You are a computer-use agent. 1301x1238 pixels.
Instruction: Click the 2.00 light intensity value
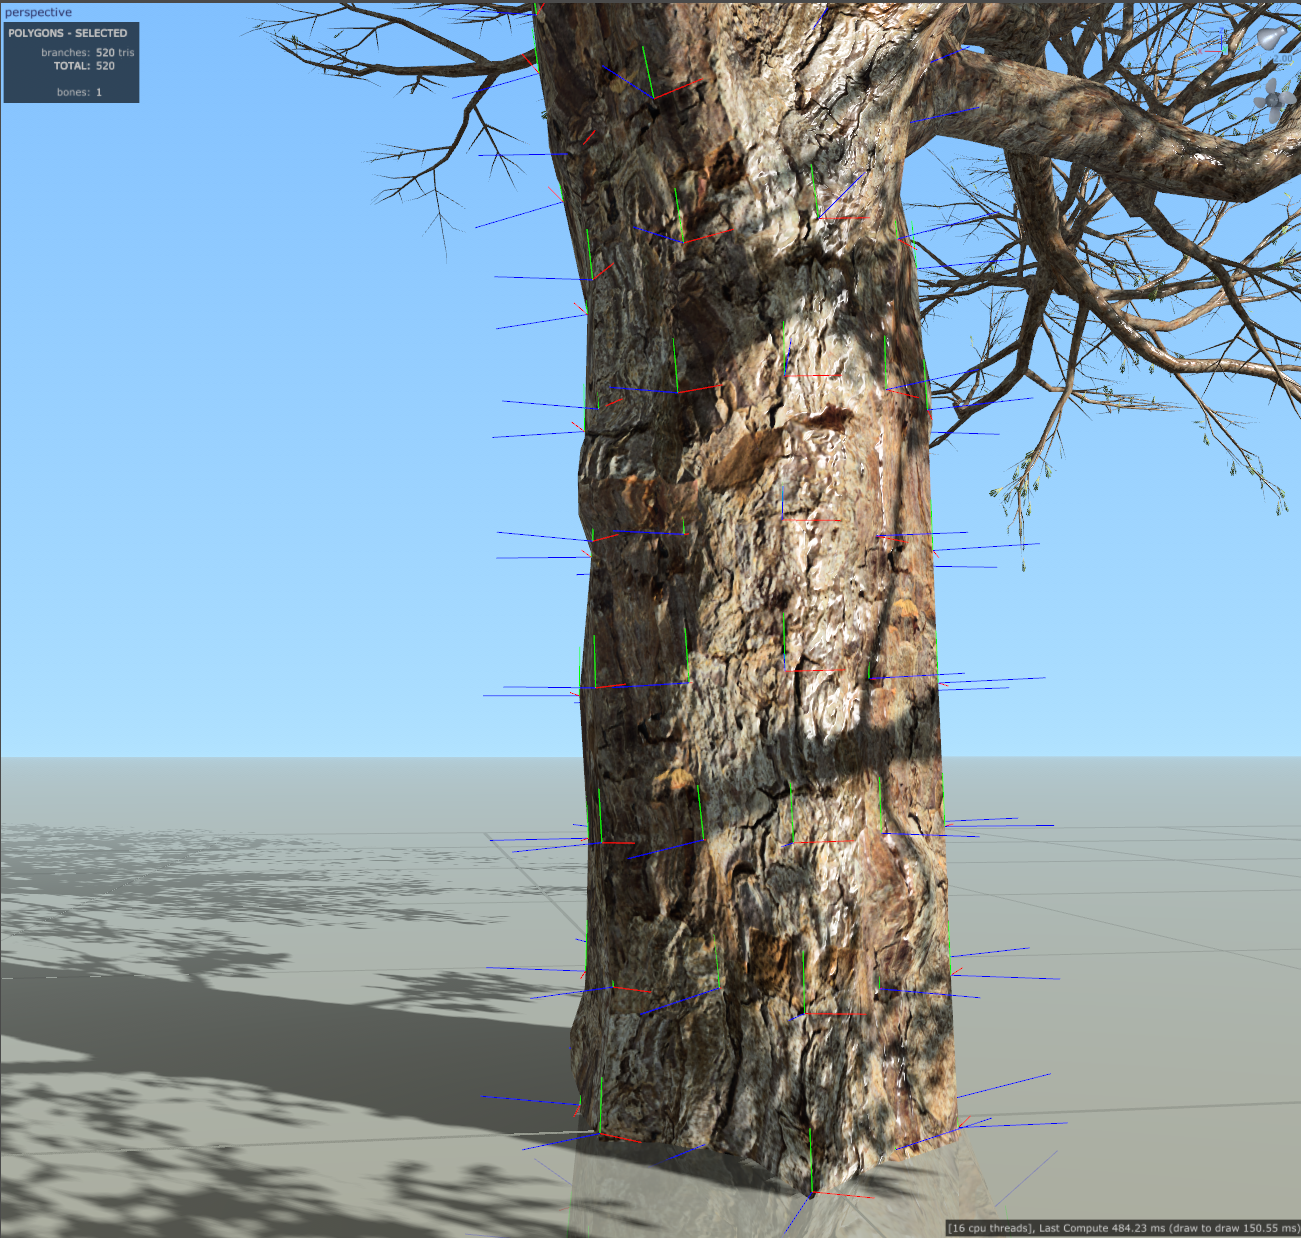click(x=1283, y=60)
